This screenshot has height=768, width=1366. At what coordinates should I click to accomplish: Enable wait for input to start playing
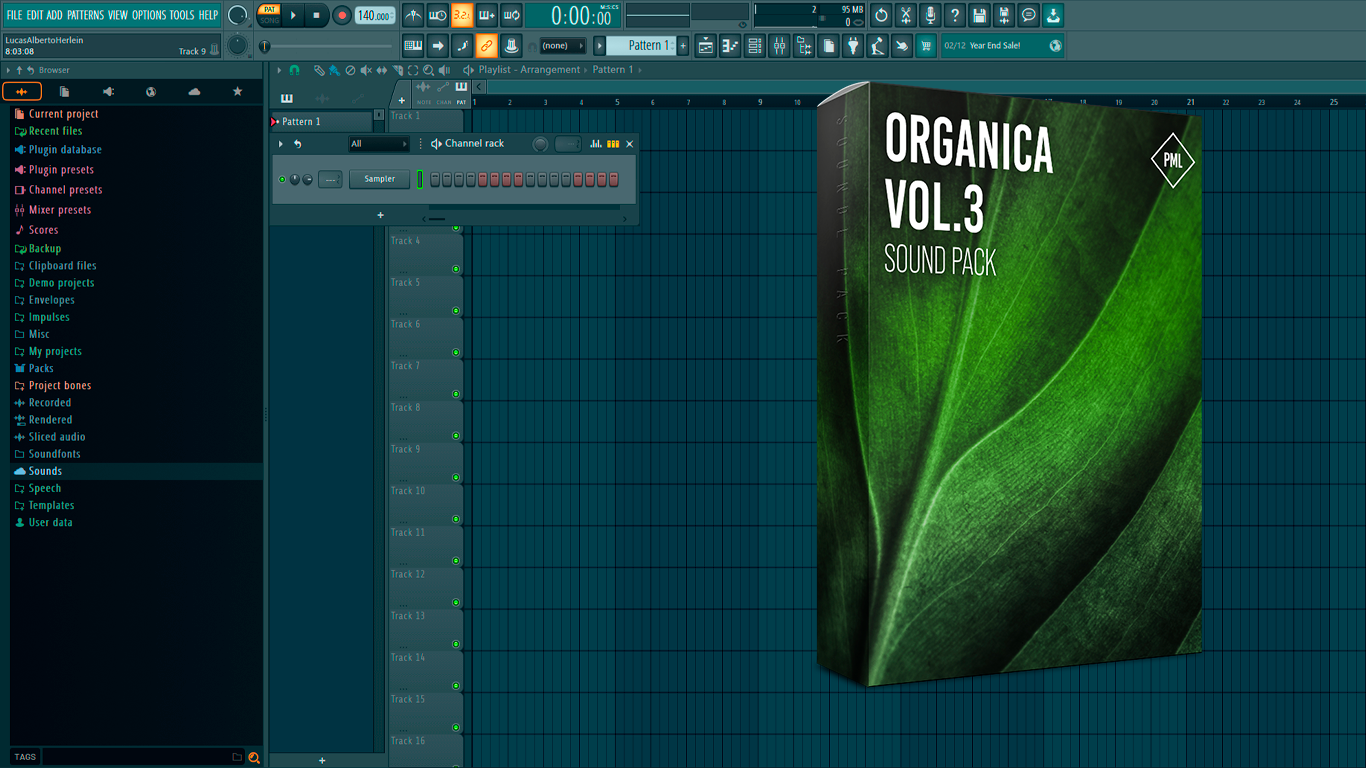tap(438, 15)
